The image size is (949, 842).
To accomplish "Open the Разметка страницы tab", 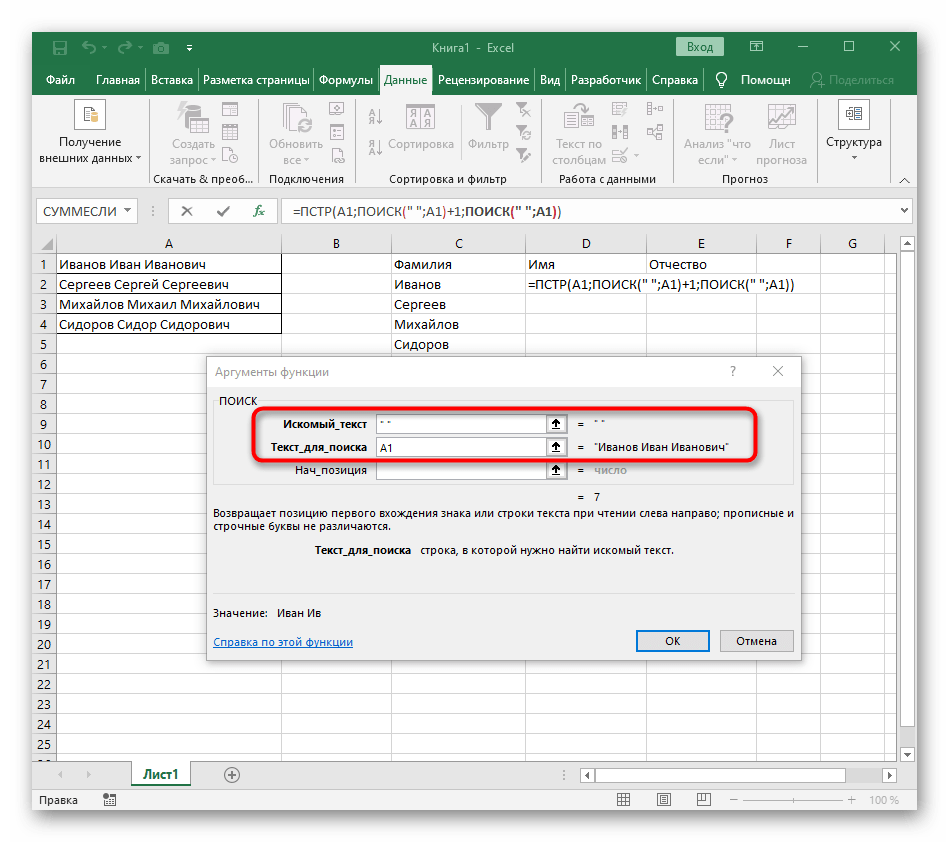I will point(256,80).
